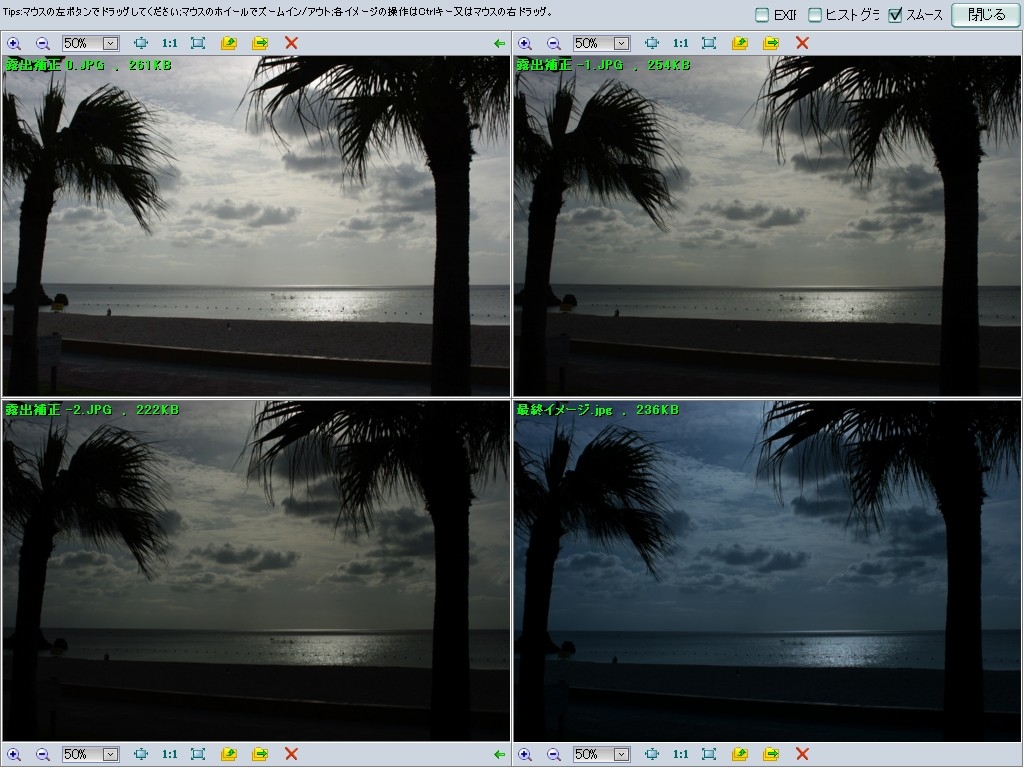
Task: Delete 露出補正 0.JPG with red X
Action: [291, 43]
